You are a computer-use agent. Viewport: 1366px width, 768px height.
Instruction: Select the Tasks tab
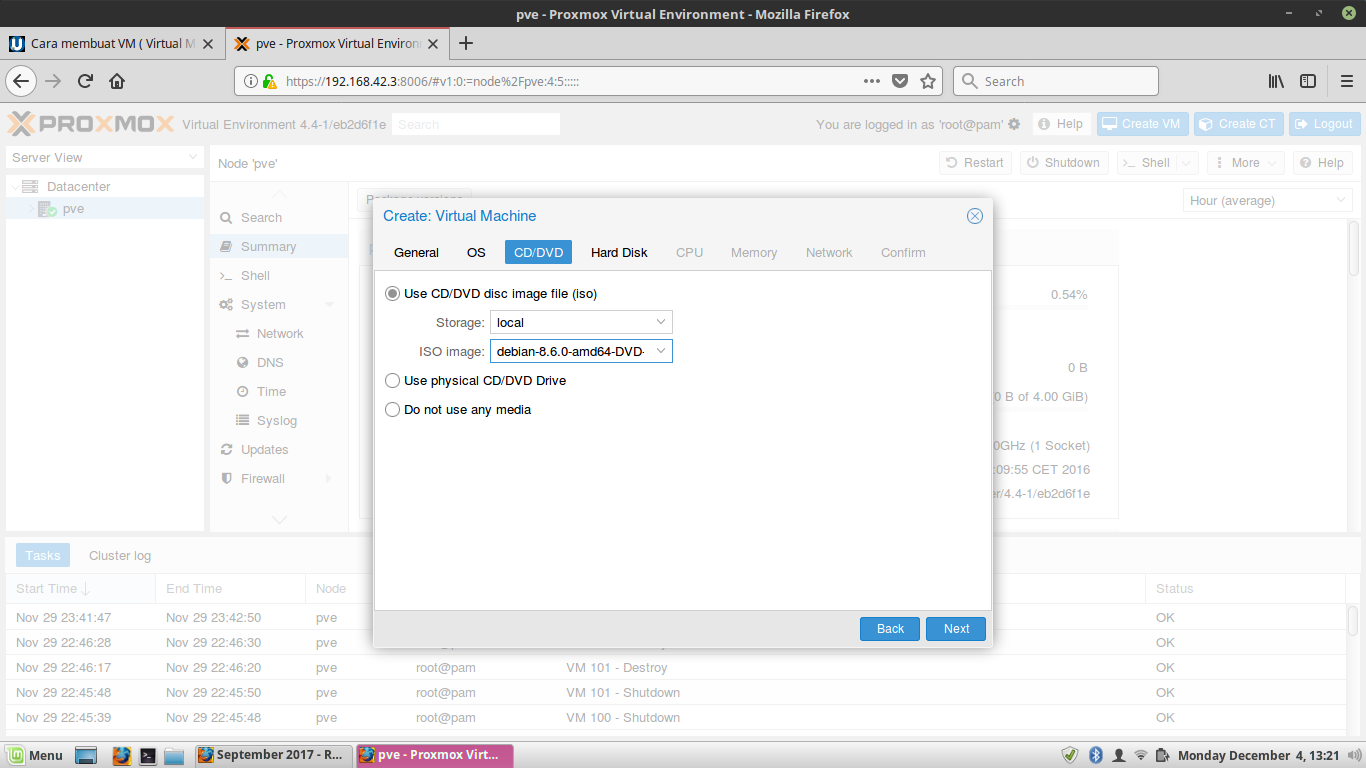click(43, 555)
